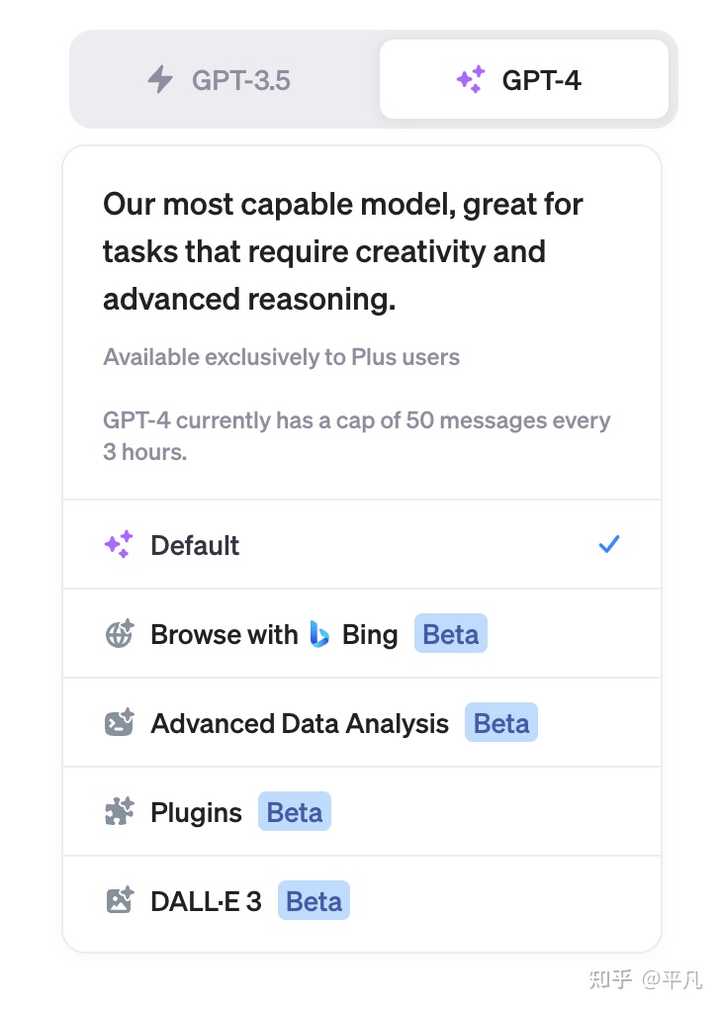Select the DALL·E 3 mode
This screenshot has height=1009, width=720.
coord(206,901)
